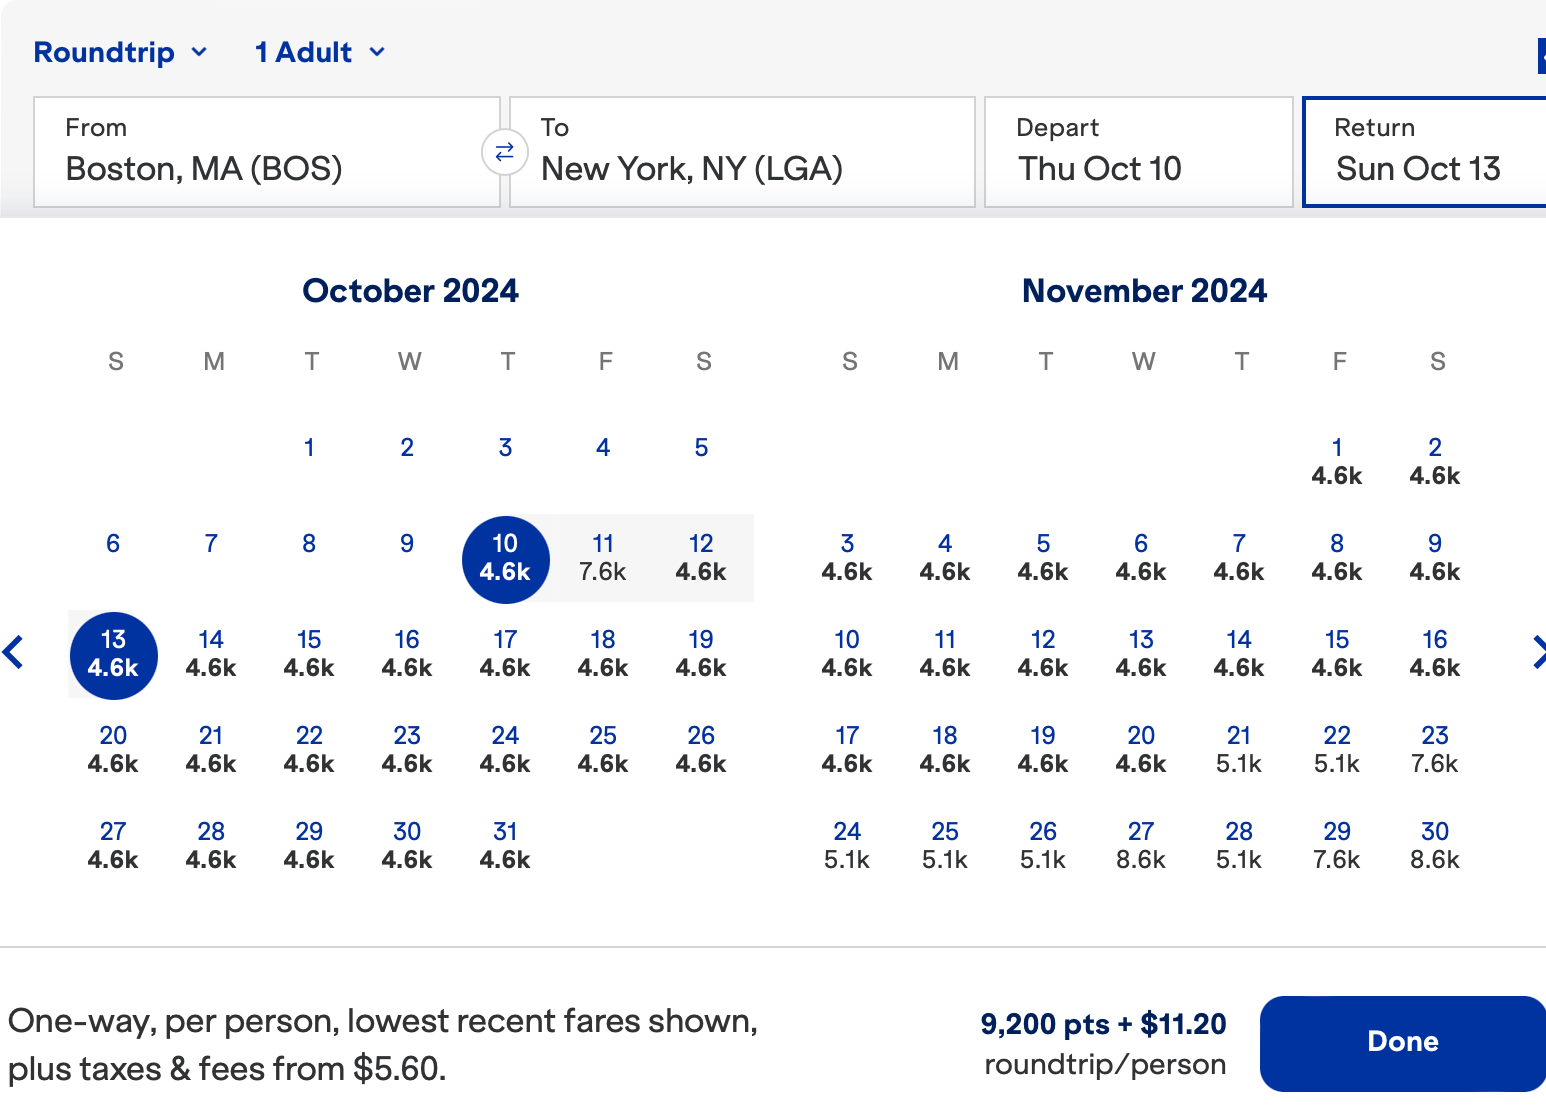The image size is (1546, 1112).
Task: Expand the 1 Adult passengers dropdown
Action: click(x=320, y=52)
